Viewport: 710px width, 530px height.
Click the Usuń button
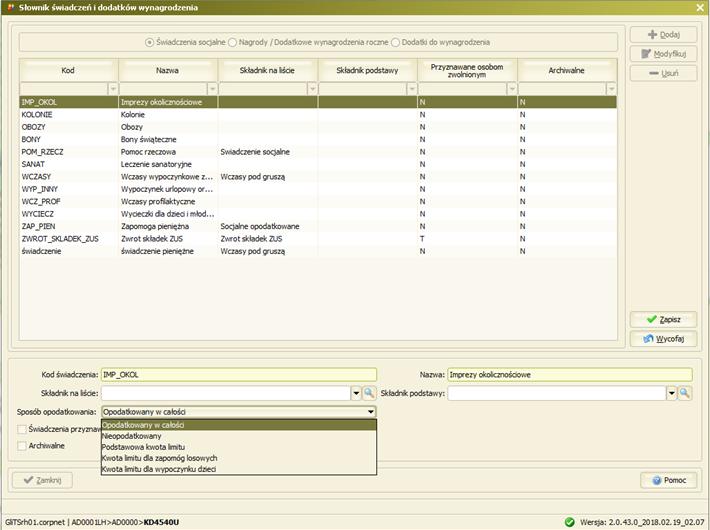tap(663, 73)
